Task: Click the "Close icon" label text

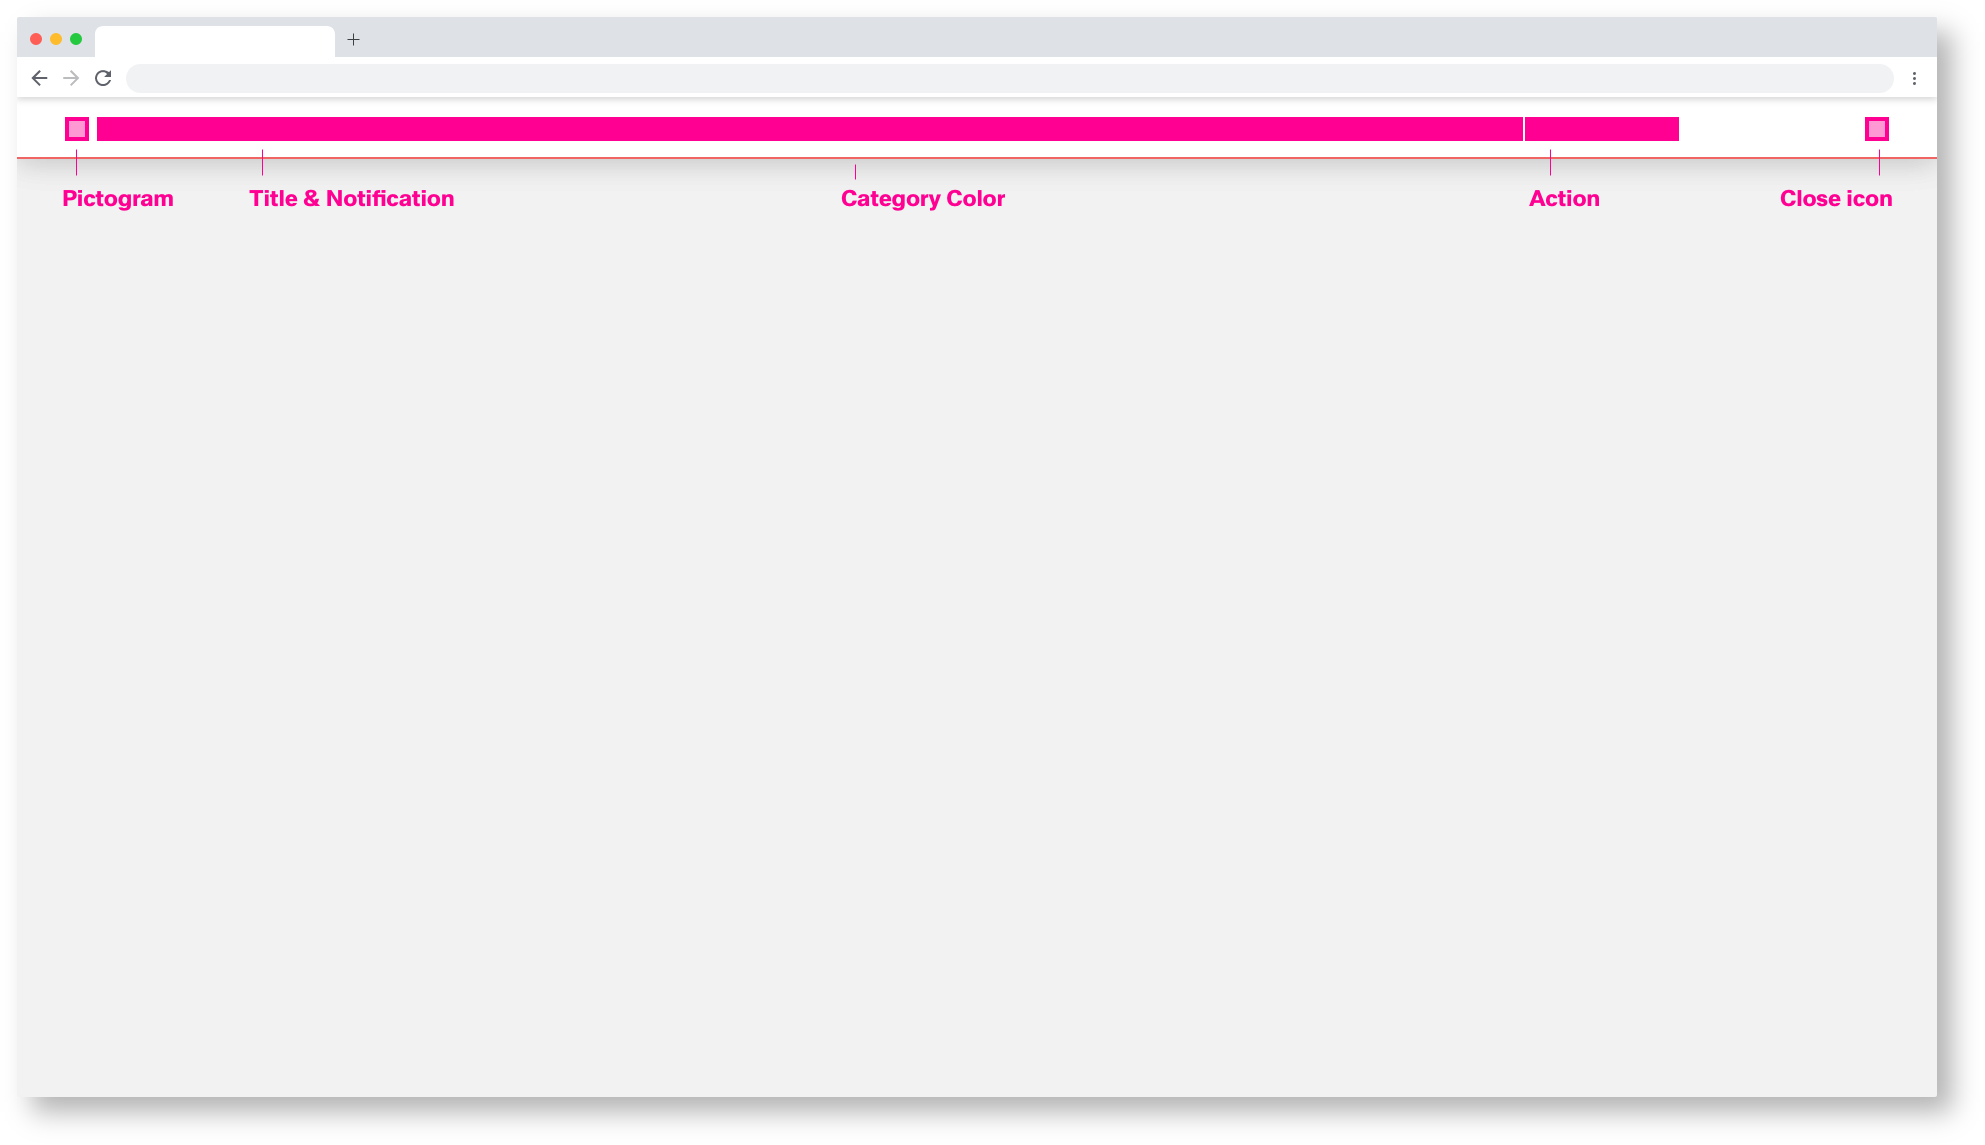Action: coord(1835,199)
